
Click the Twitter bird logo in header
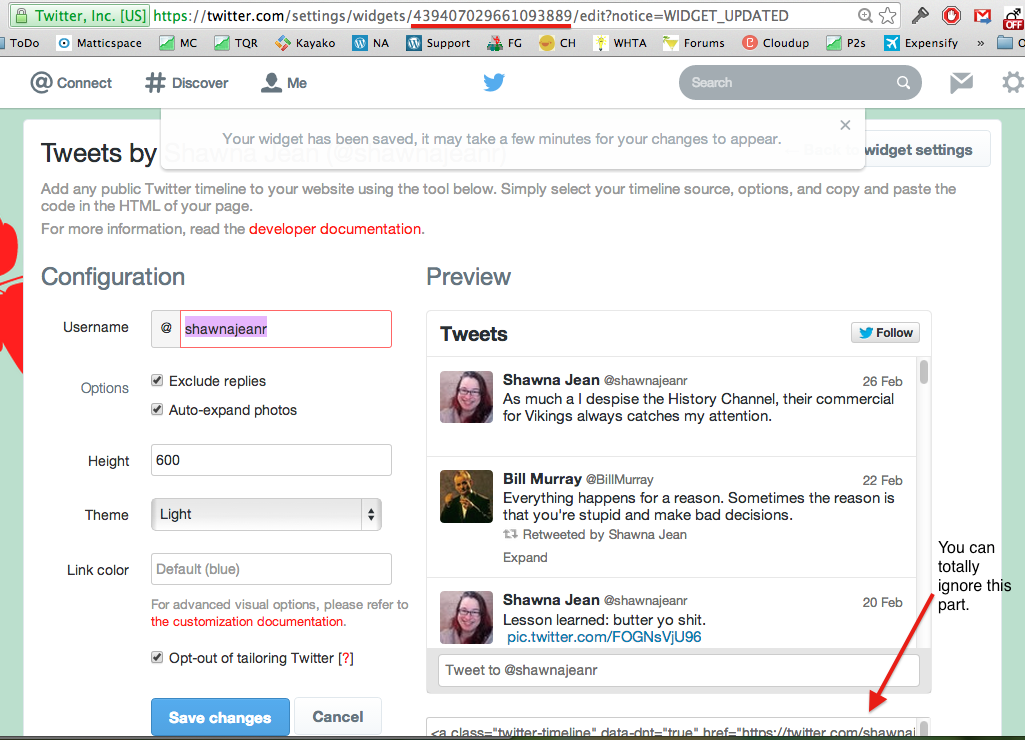coord(494,83)
